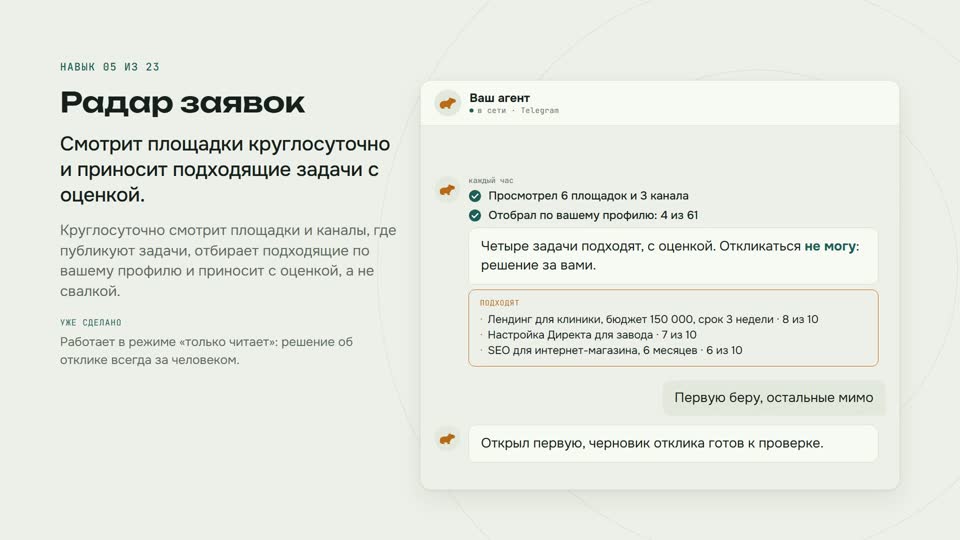
Task: Click "в сети · Telegram" status line
Action: 514,111
